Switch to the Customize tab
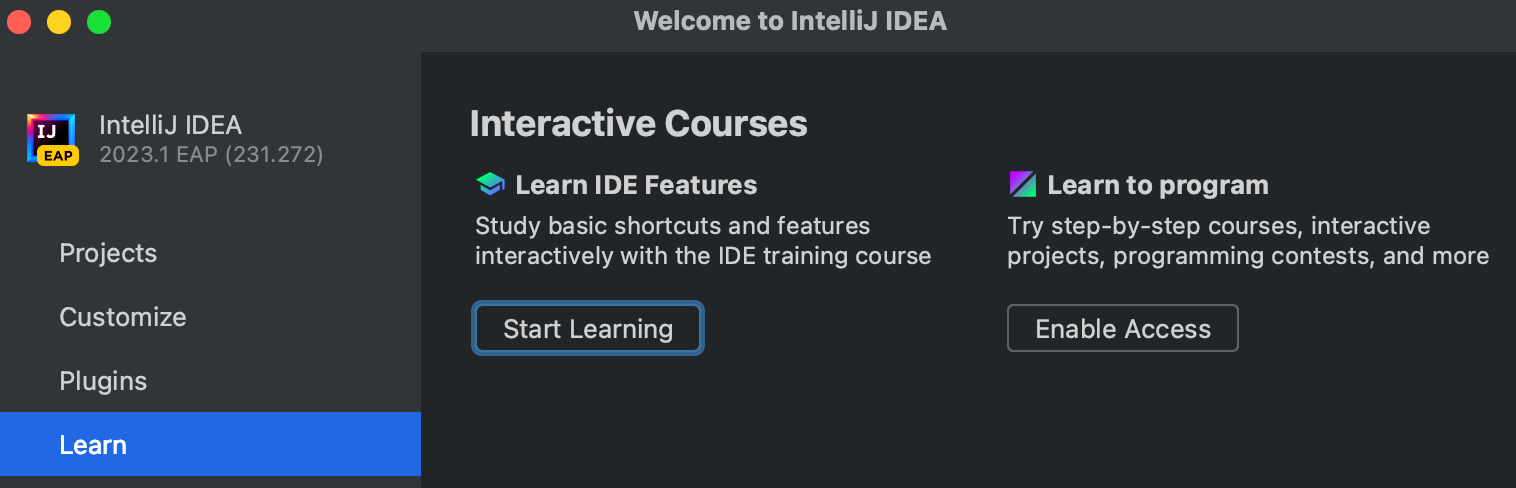Image resolution: width=1516 pixels, height=488 pixels. tap(123, 317)
